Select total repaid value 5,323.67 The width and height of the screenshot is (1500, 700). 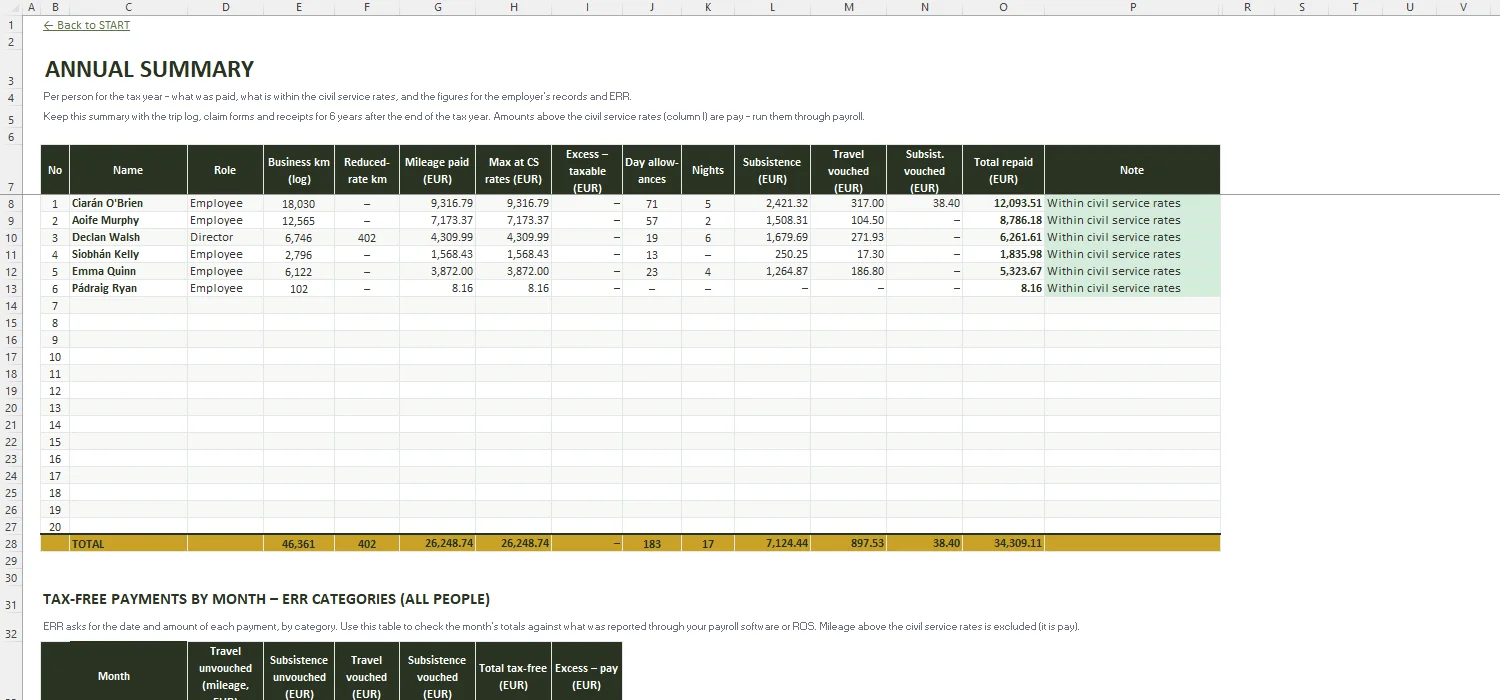pyautogui.click(x=1003, y=271)
